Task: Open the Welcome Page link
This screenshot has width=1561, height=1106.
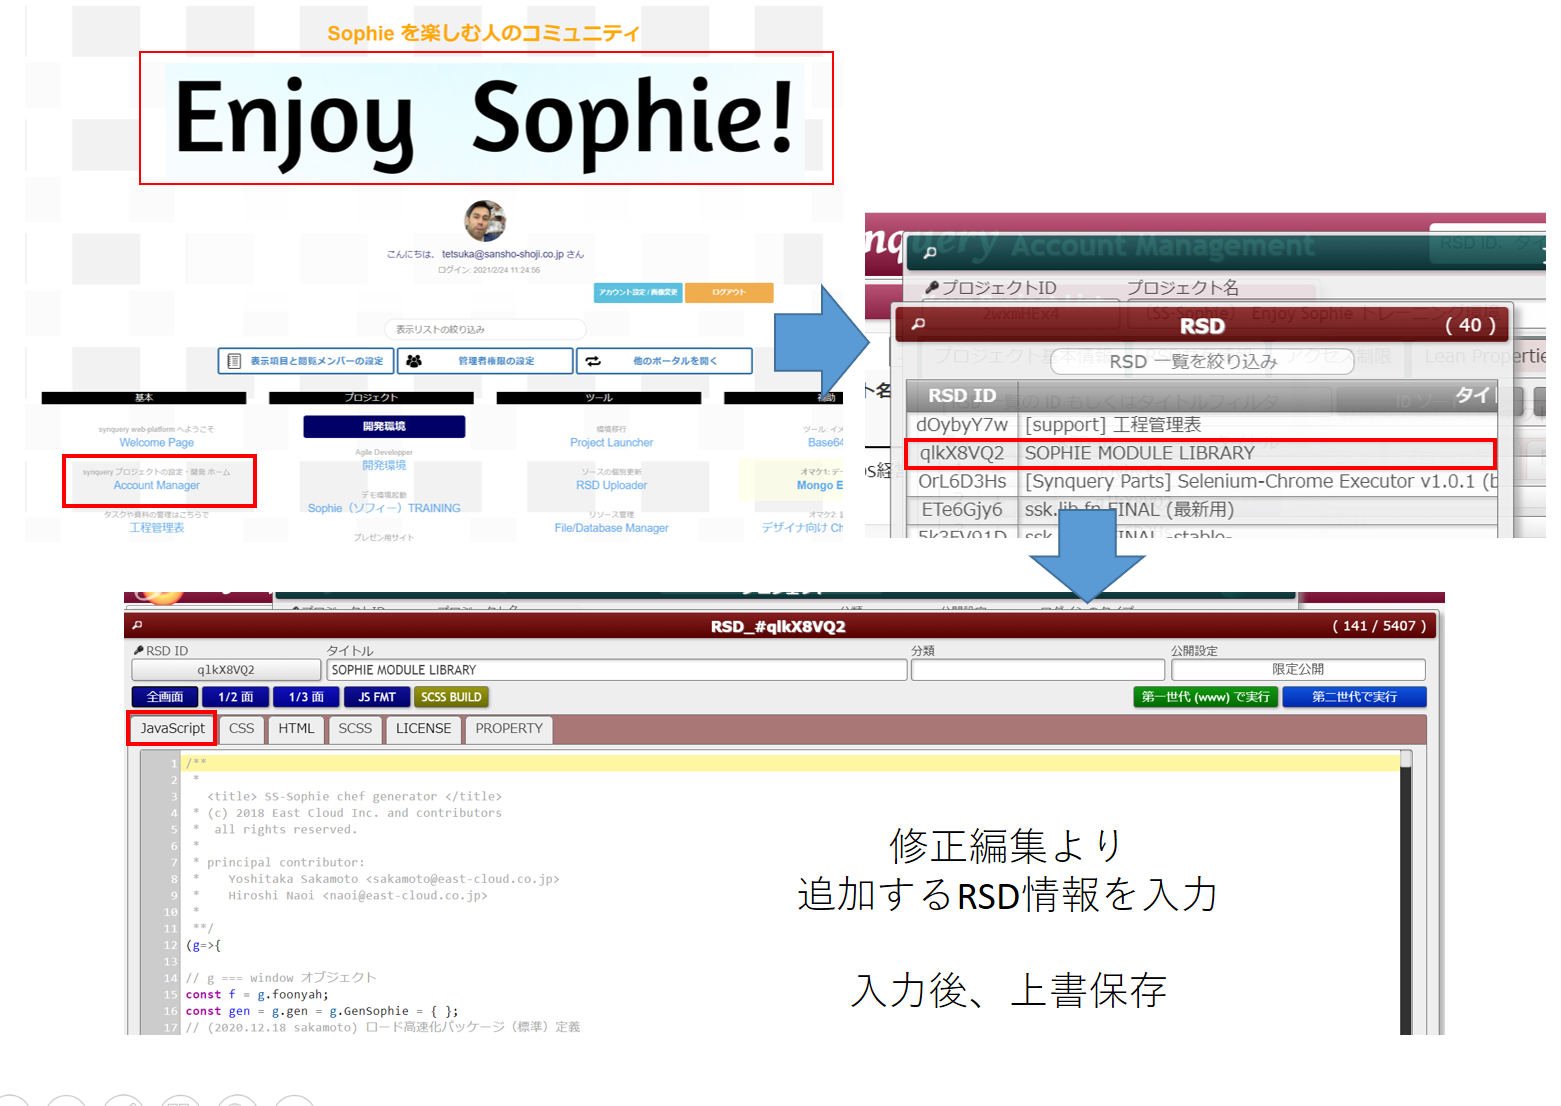Action: [157, 442]
